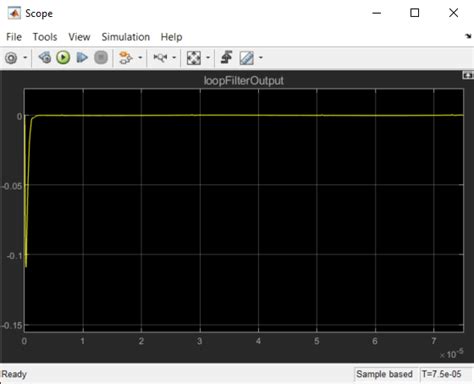Screen dimensions: 474x384
Task: Click the Cursor Measurements icon
Action: (x=247, y=58)
